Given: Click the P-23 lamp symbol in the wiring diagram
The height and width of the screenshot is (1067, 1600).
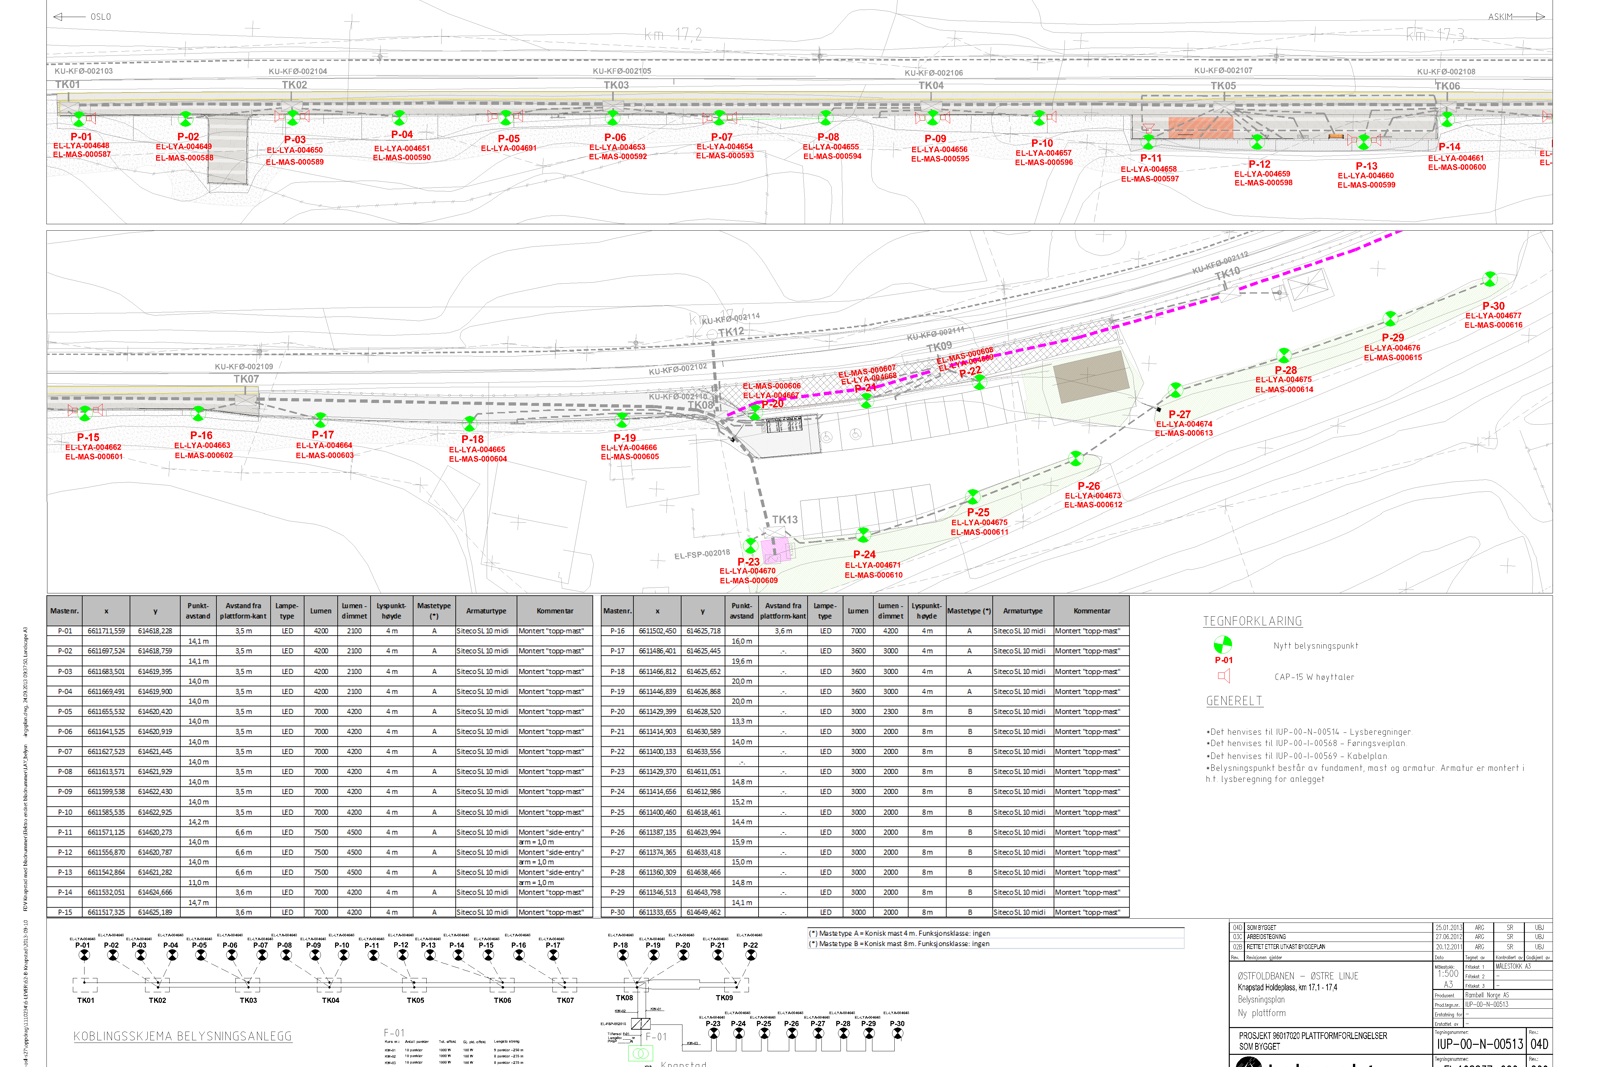Looking at the screenshot, I should (713, 1034).
